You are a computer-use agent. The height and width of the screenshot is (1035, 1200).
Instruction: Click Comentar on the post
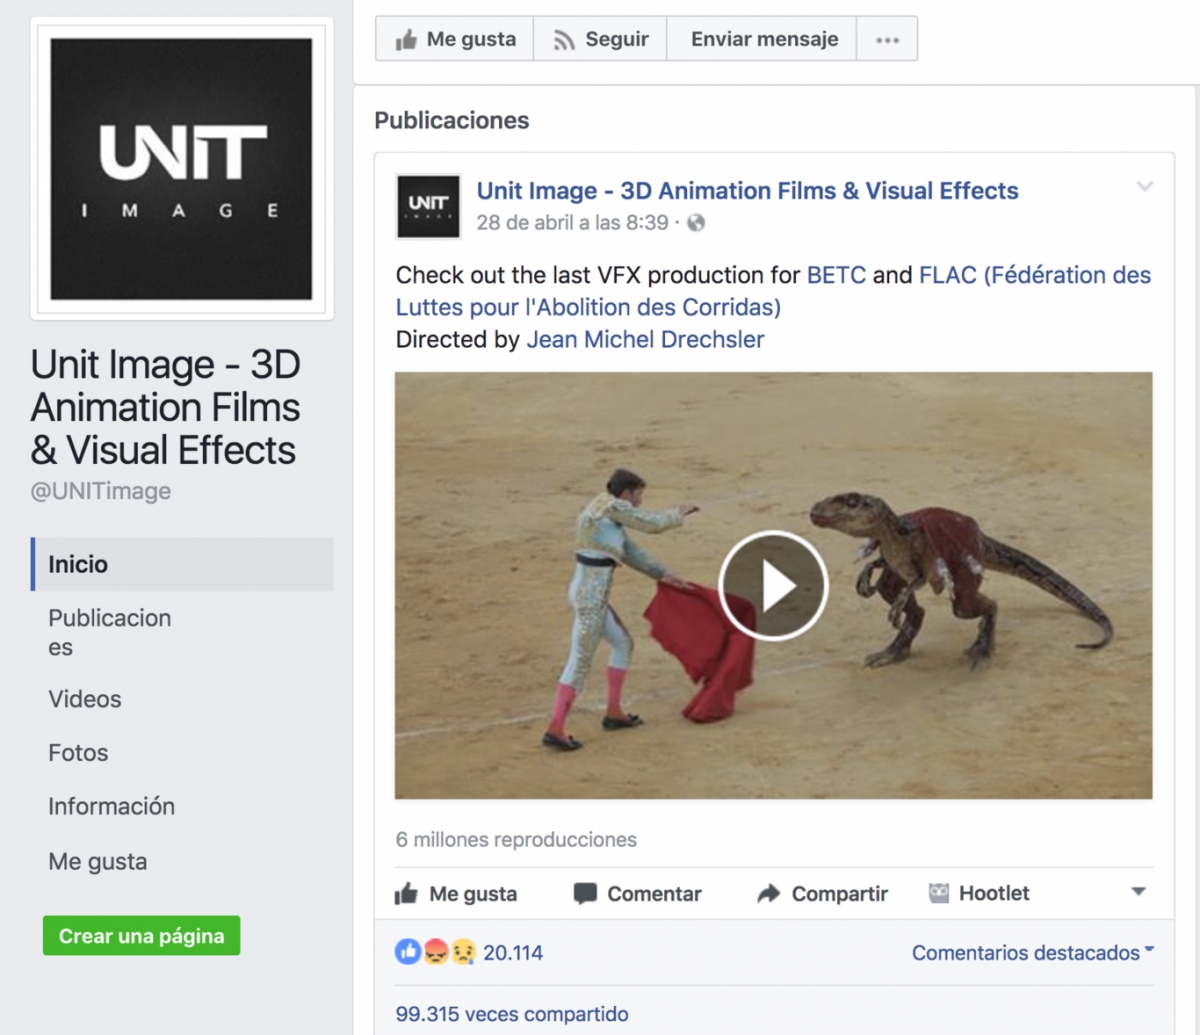638,894
